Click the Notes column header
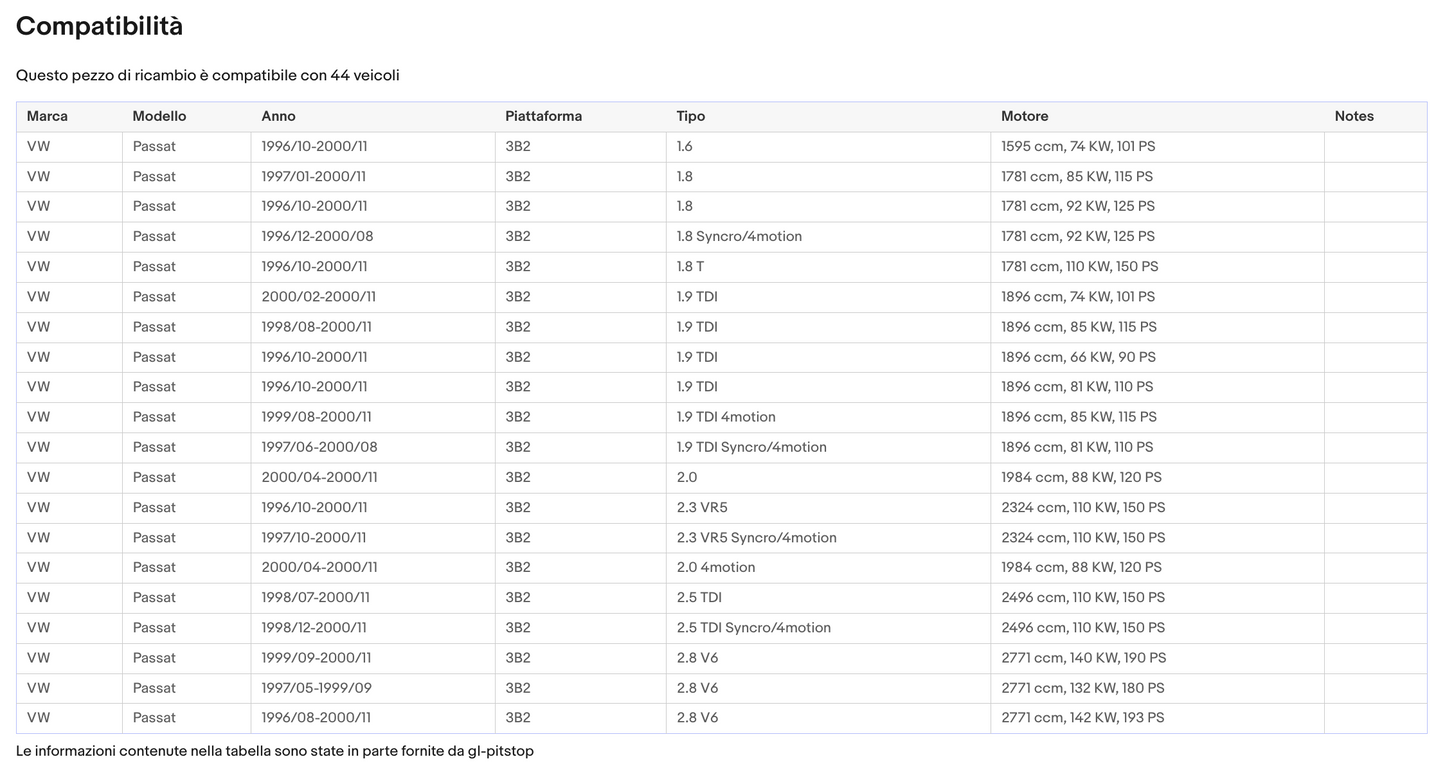Image resolution: width=1445 pixels, height=766 pixels. coord(1354,116)
